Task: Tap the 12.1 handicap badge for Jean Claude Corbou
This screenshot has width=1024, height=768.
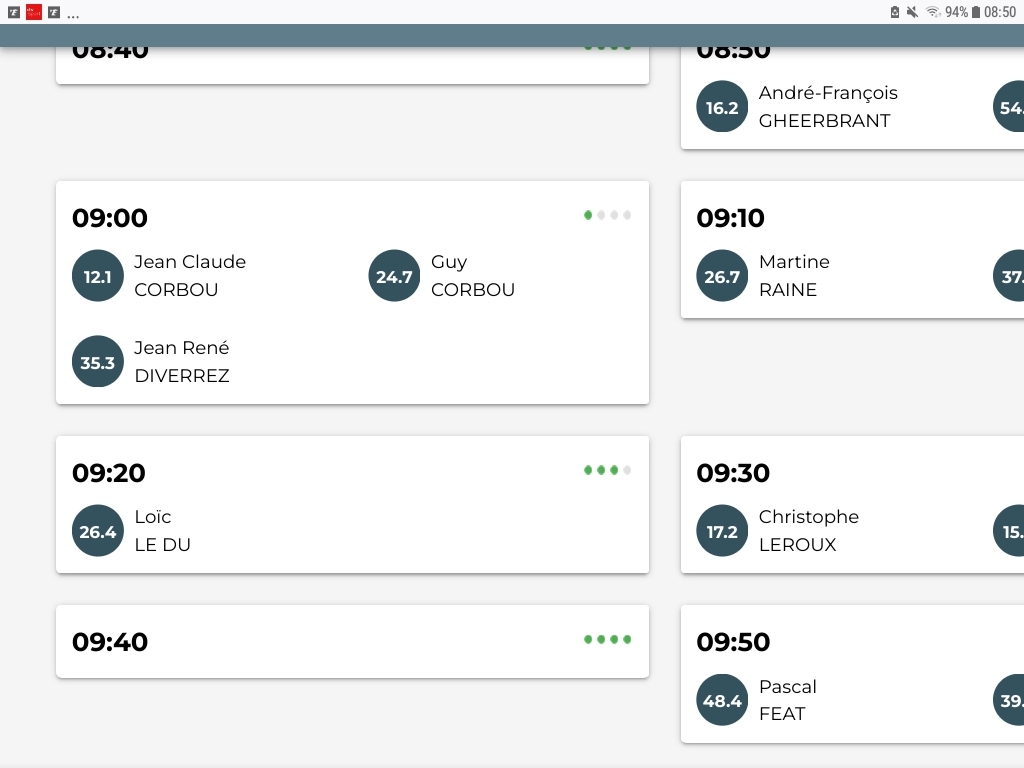Action: 97,276
